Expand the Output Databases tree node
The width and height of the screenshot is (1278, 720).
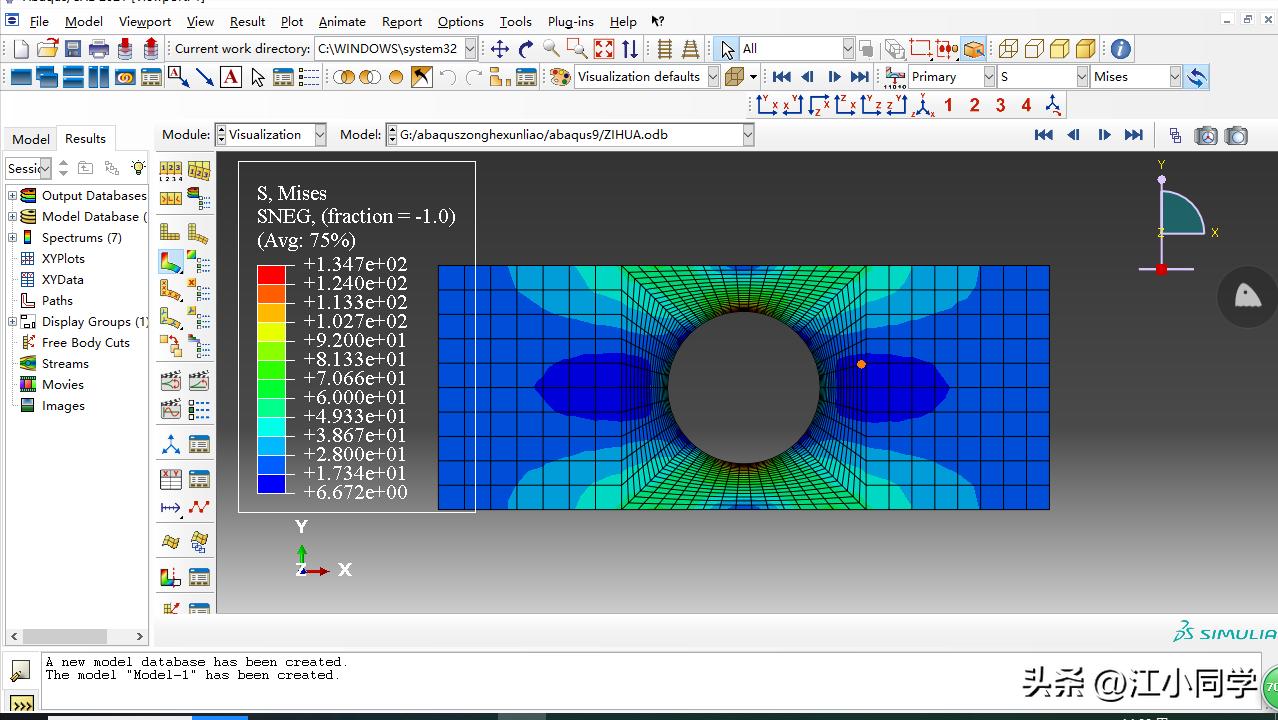pyautogui.click(x=13, y=196)
